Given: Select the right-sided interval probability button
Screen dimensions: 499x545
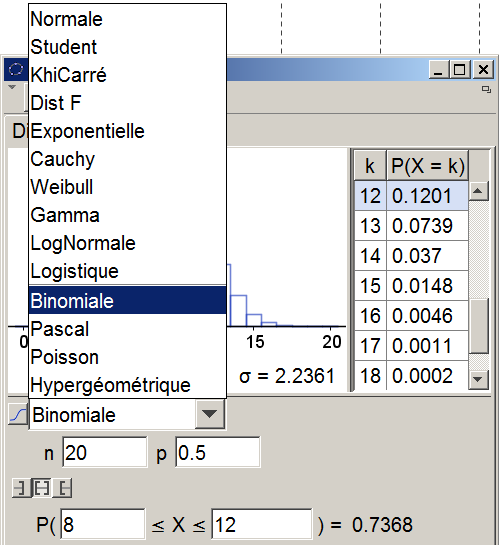Looking at the screenshot, I should point(62,489).
